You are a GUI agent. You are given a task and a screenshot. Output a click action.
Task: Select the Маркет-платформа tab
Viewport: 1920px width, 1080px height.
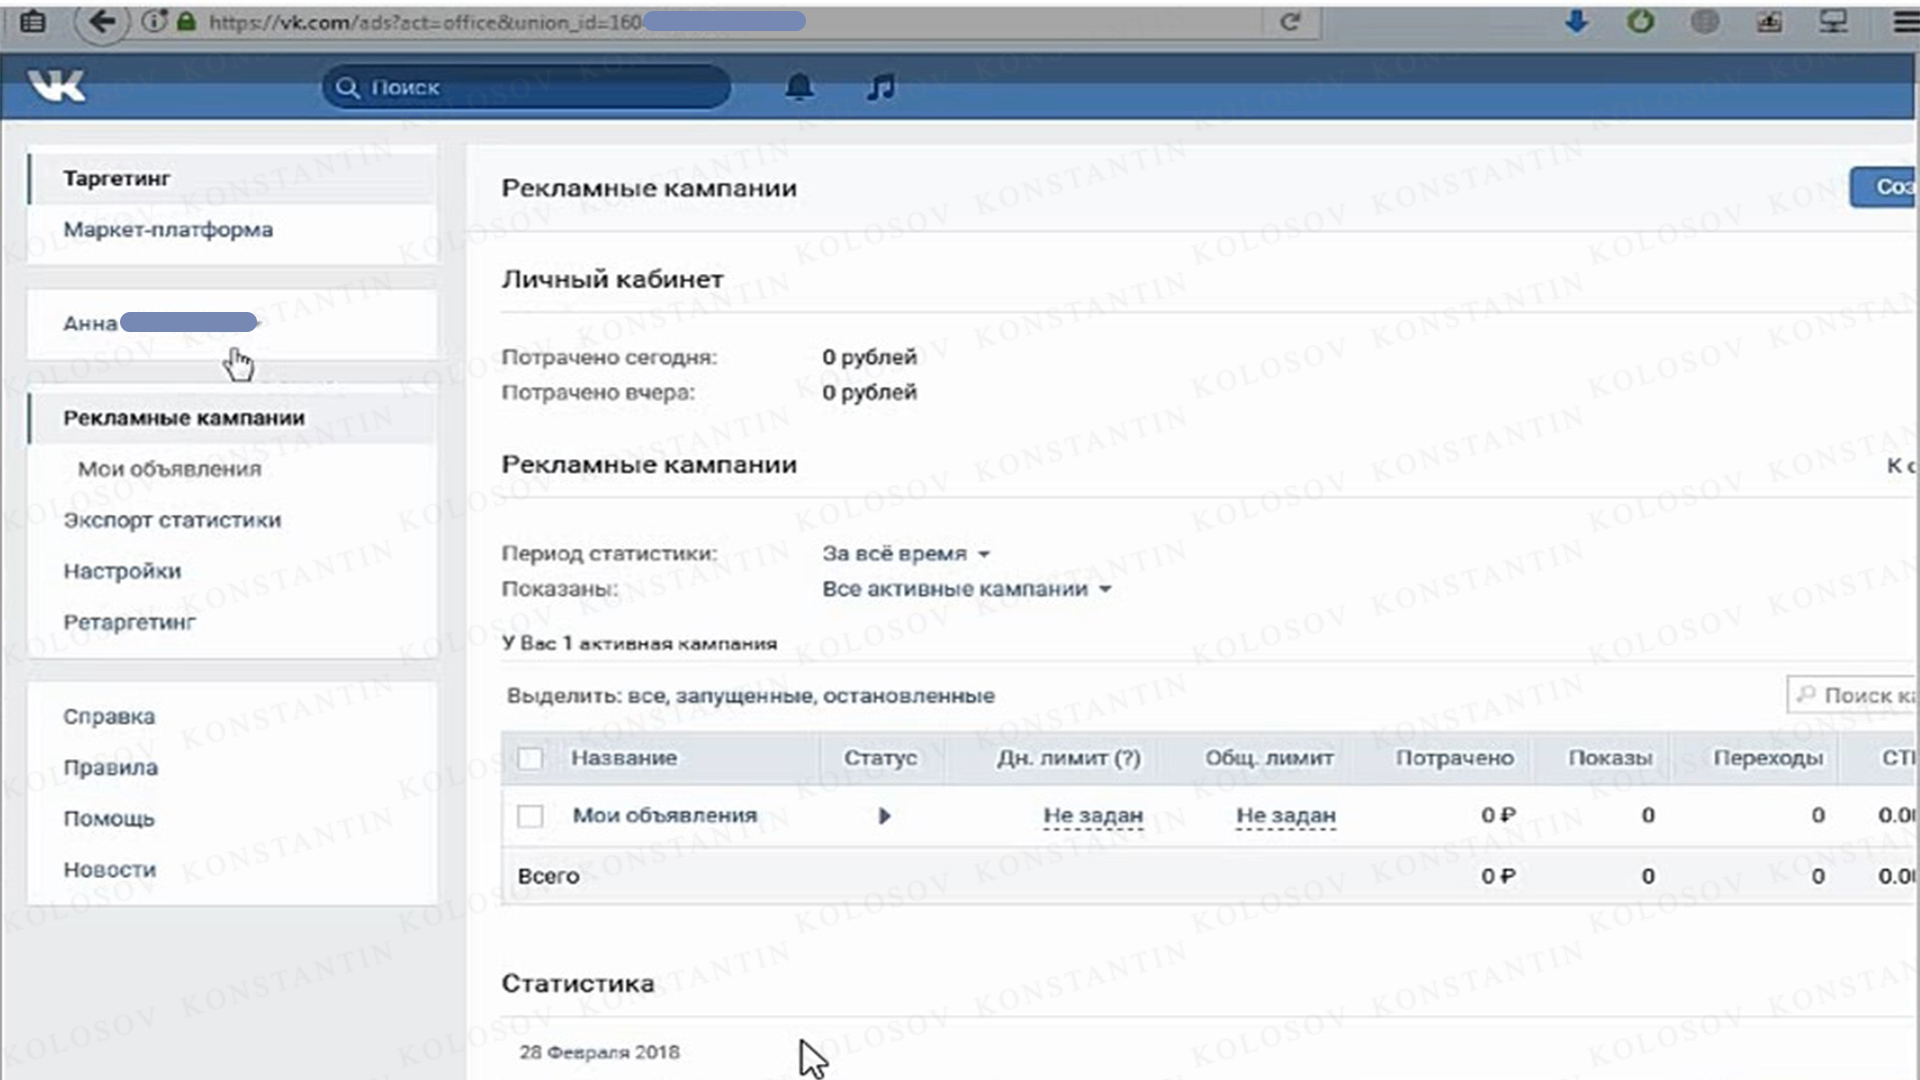[x=232, y=230]
